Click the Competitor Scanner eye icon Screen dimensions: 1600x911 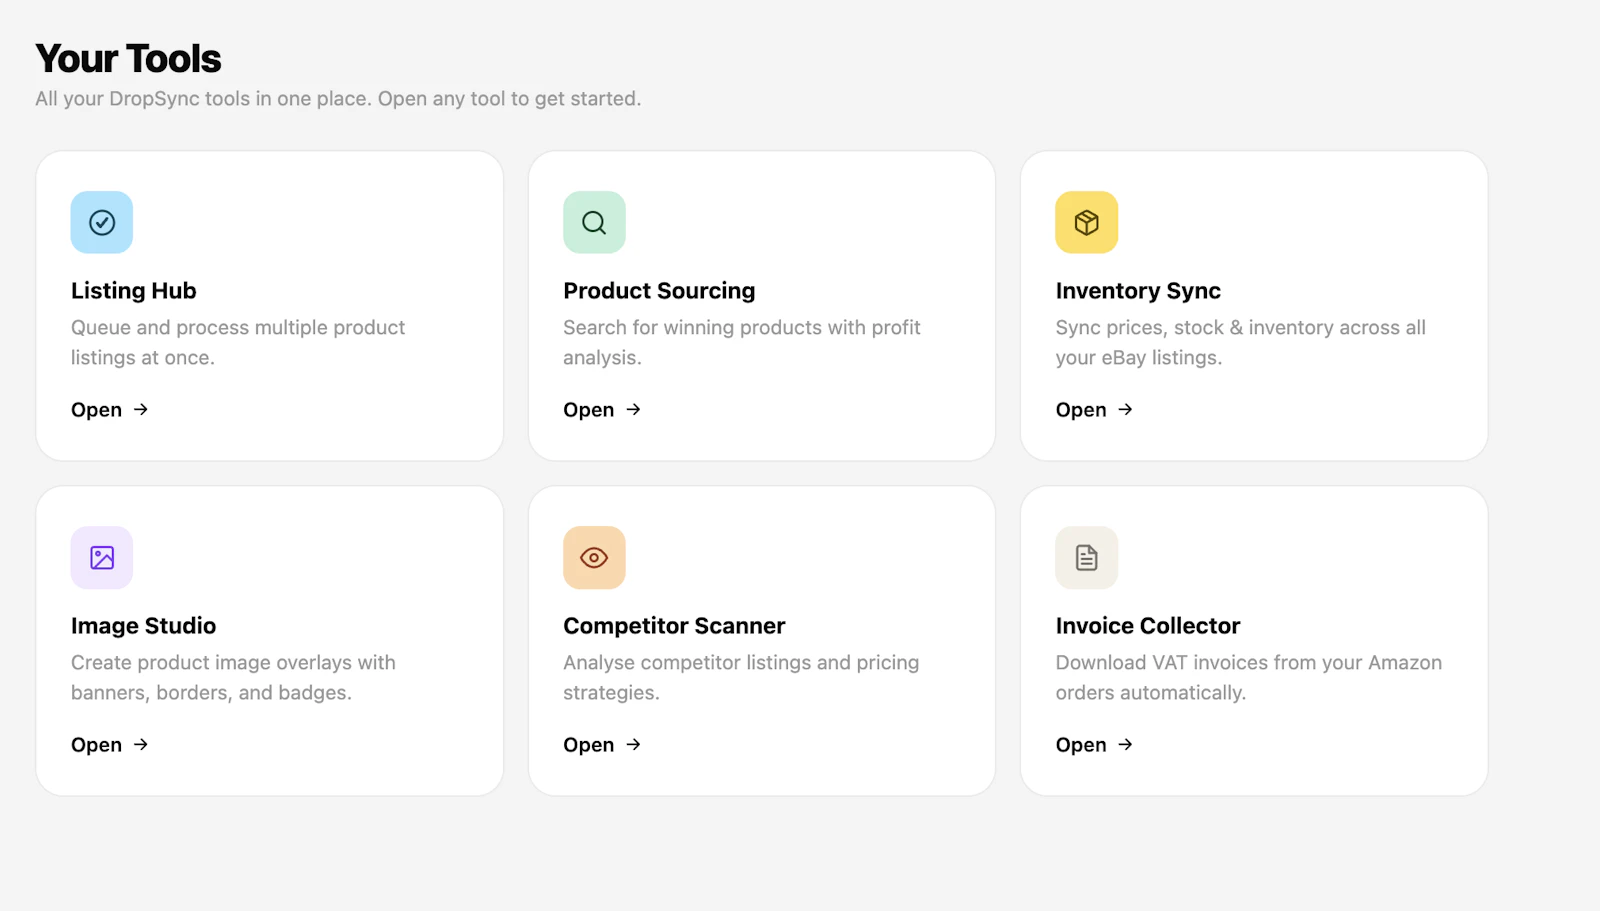[x=594, y=557]
